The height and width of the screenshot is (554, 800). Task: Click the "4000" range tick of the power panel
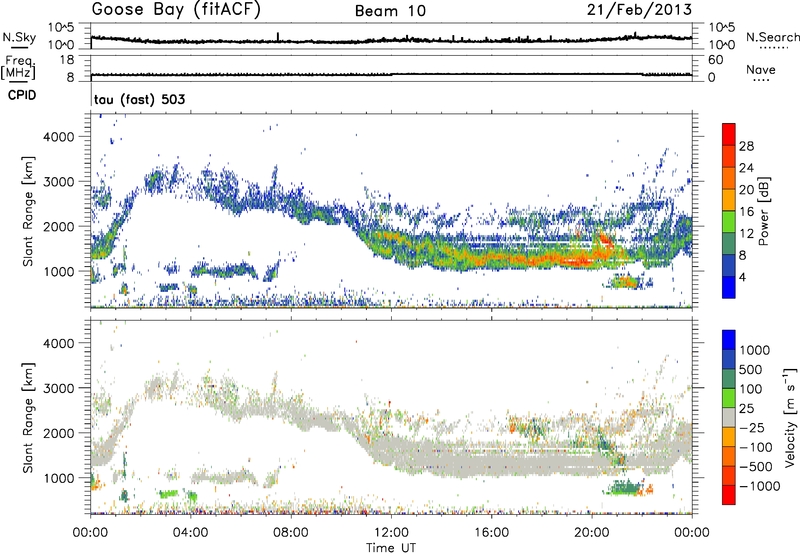coord(58,137)
